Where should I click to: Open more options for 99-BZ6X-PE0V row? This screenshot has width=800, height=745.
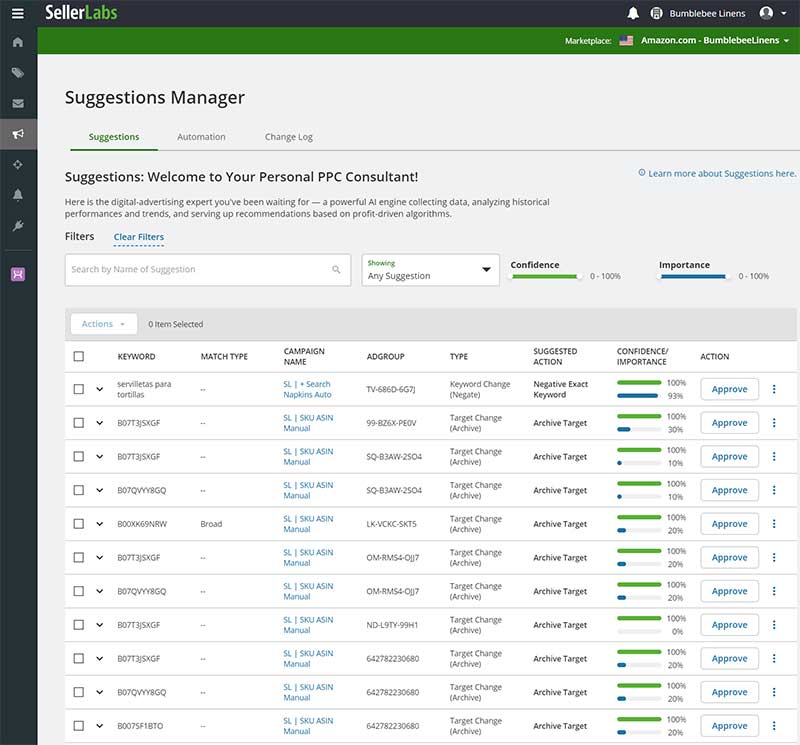pos(774,423)
